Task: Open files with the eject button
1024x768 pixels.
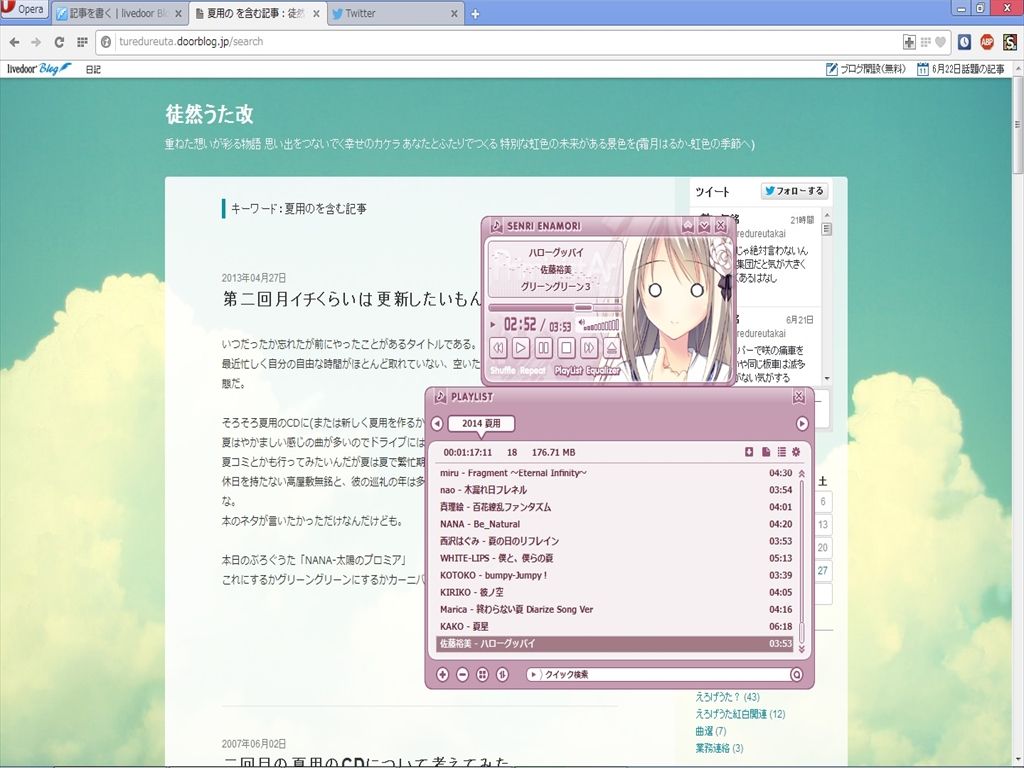Action: (611, 347)
